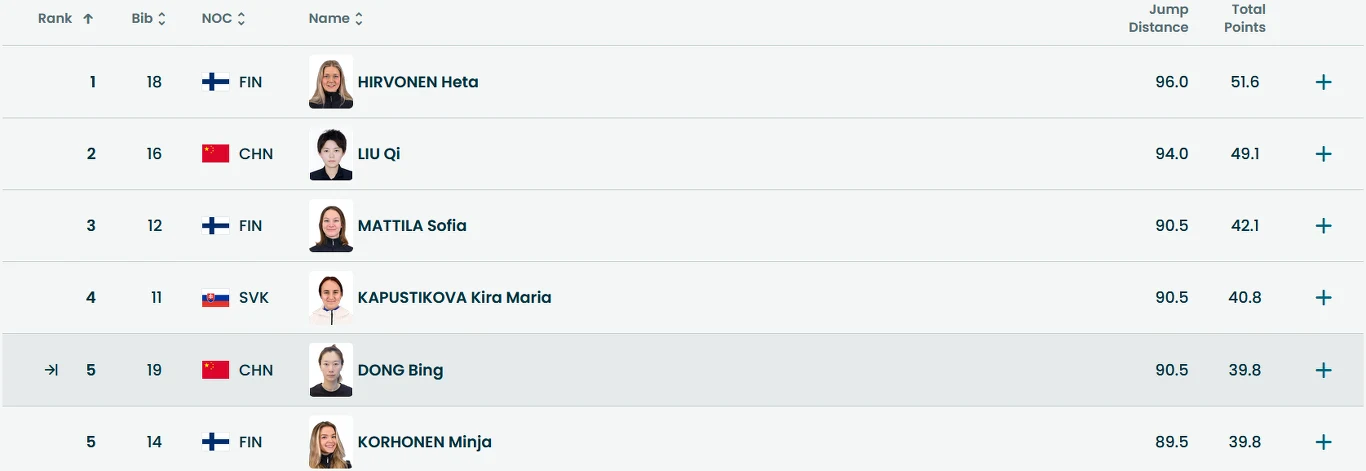Expand Dong Bing's result row
The image size is (1366, 471).
tap(1323, 370)
